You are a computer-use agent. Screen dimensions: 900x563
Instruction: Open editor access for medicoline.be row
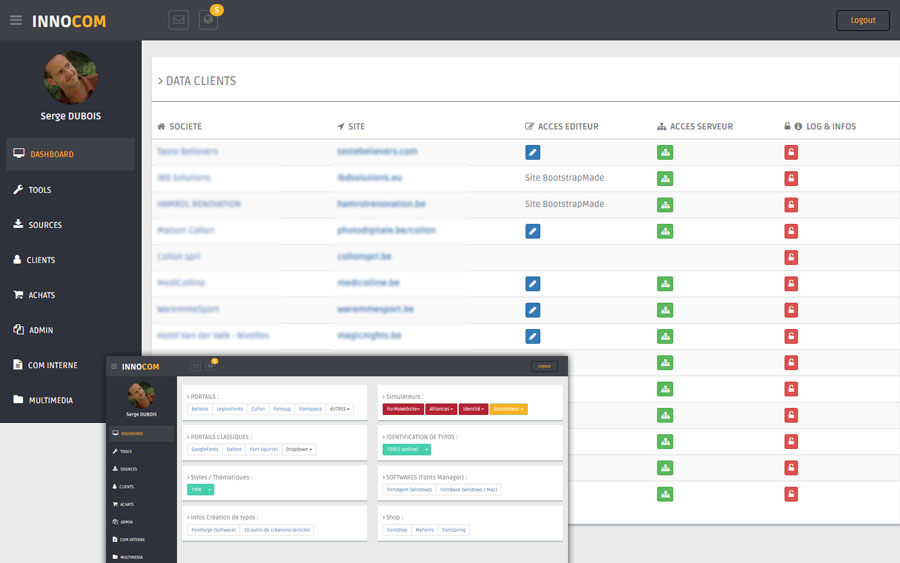click(533, 284)
